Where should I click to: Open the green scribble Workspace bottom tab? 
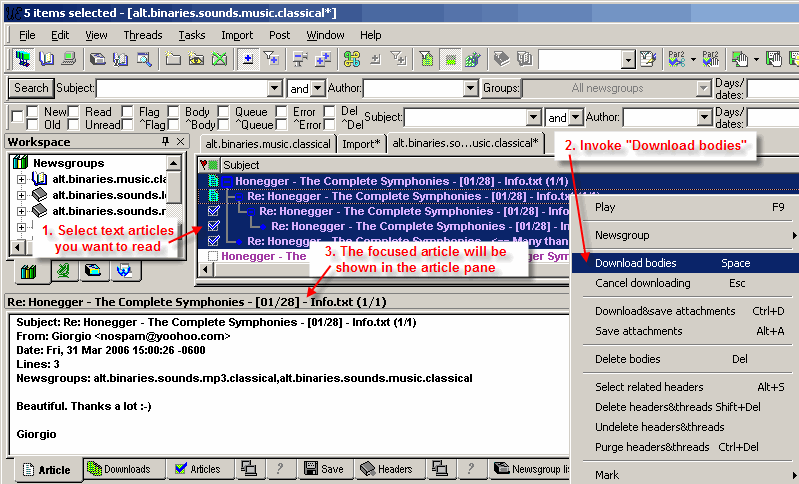pos(64,270)
